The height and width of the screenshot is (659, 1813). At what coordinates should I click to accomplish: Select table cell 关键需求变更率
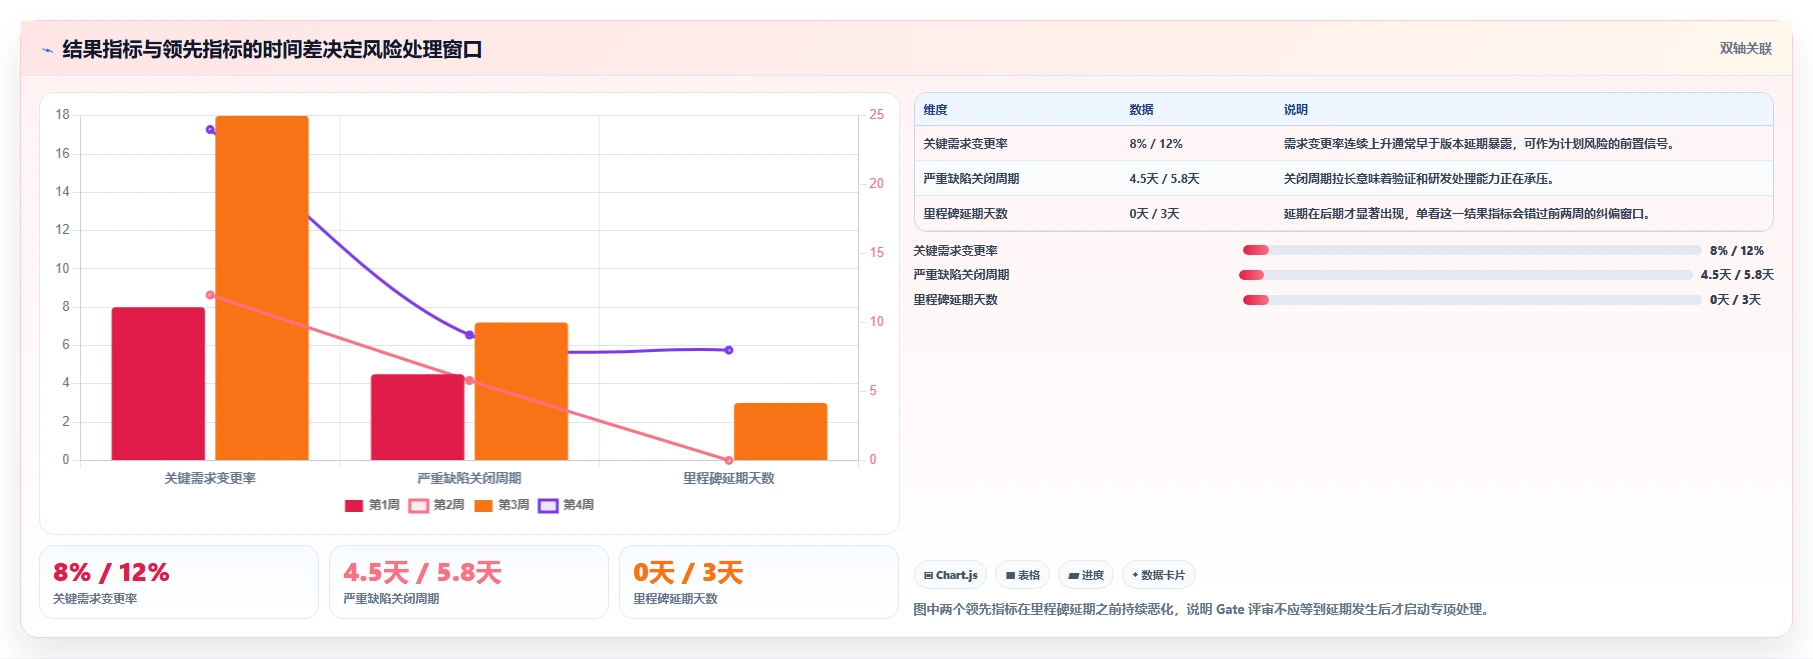click(x=965, y=144)
